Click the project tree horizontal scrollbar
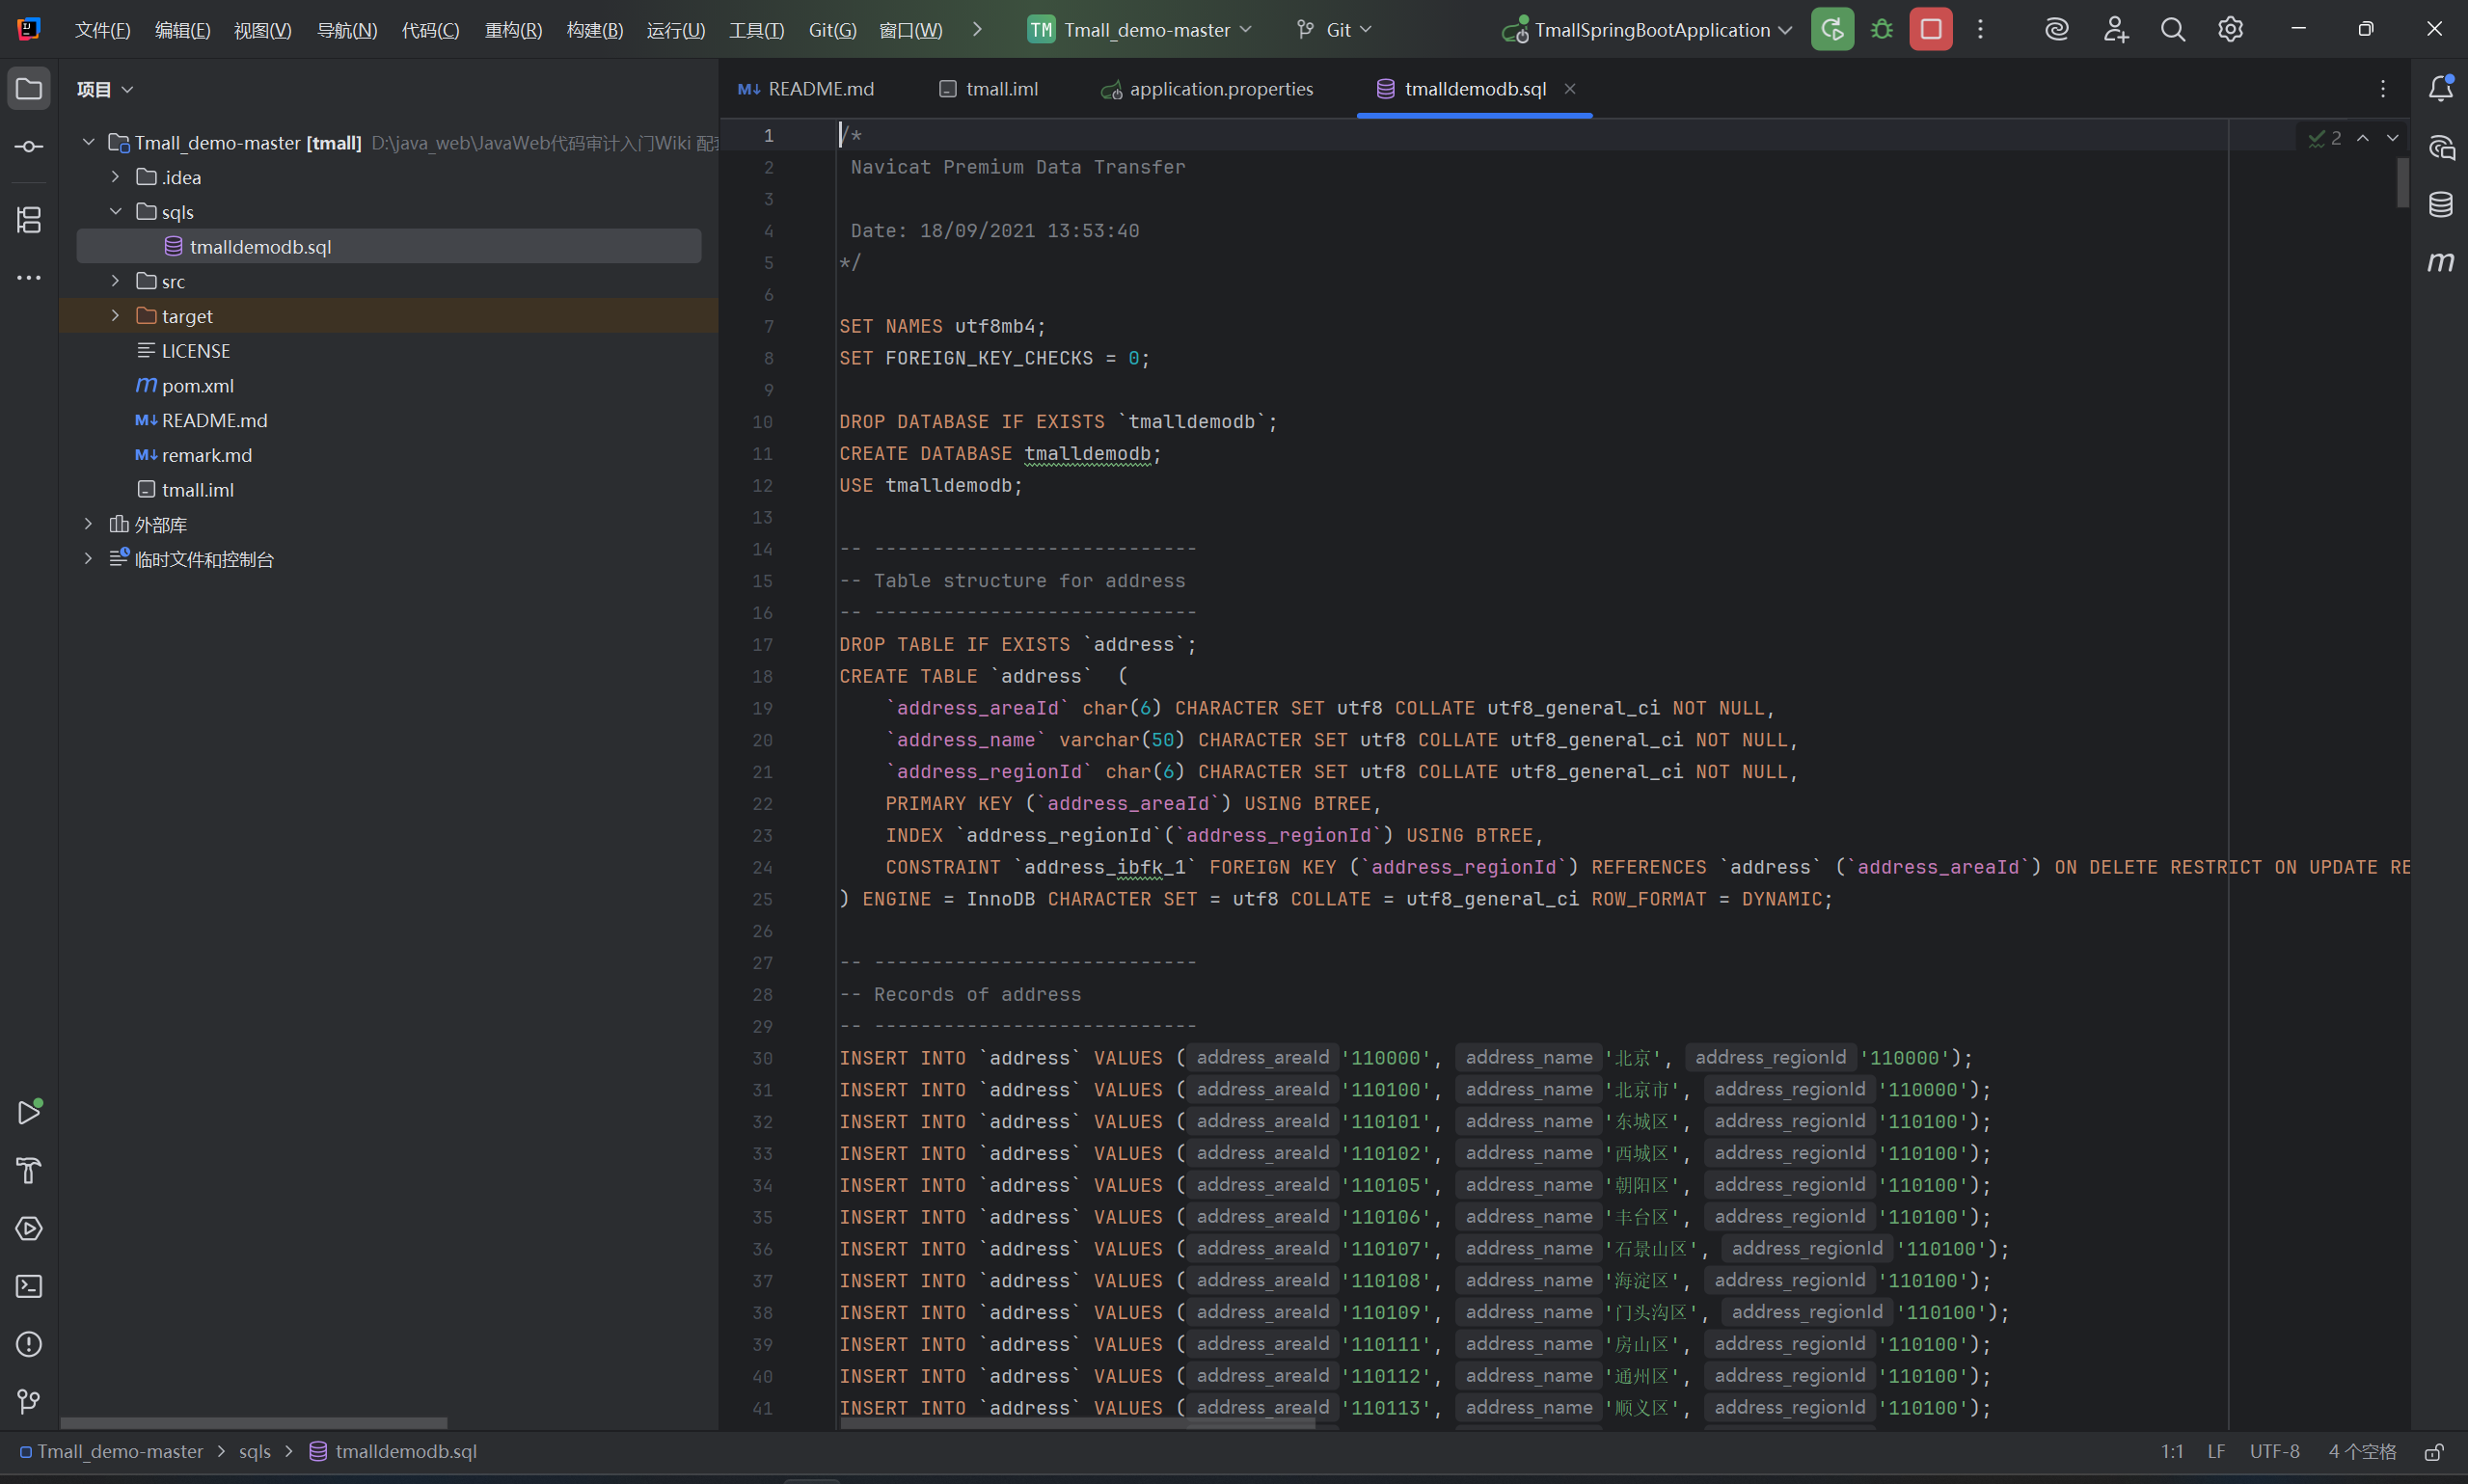2468x1484 pixels. point(253,1422)
